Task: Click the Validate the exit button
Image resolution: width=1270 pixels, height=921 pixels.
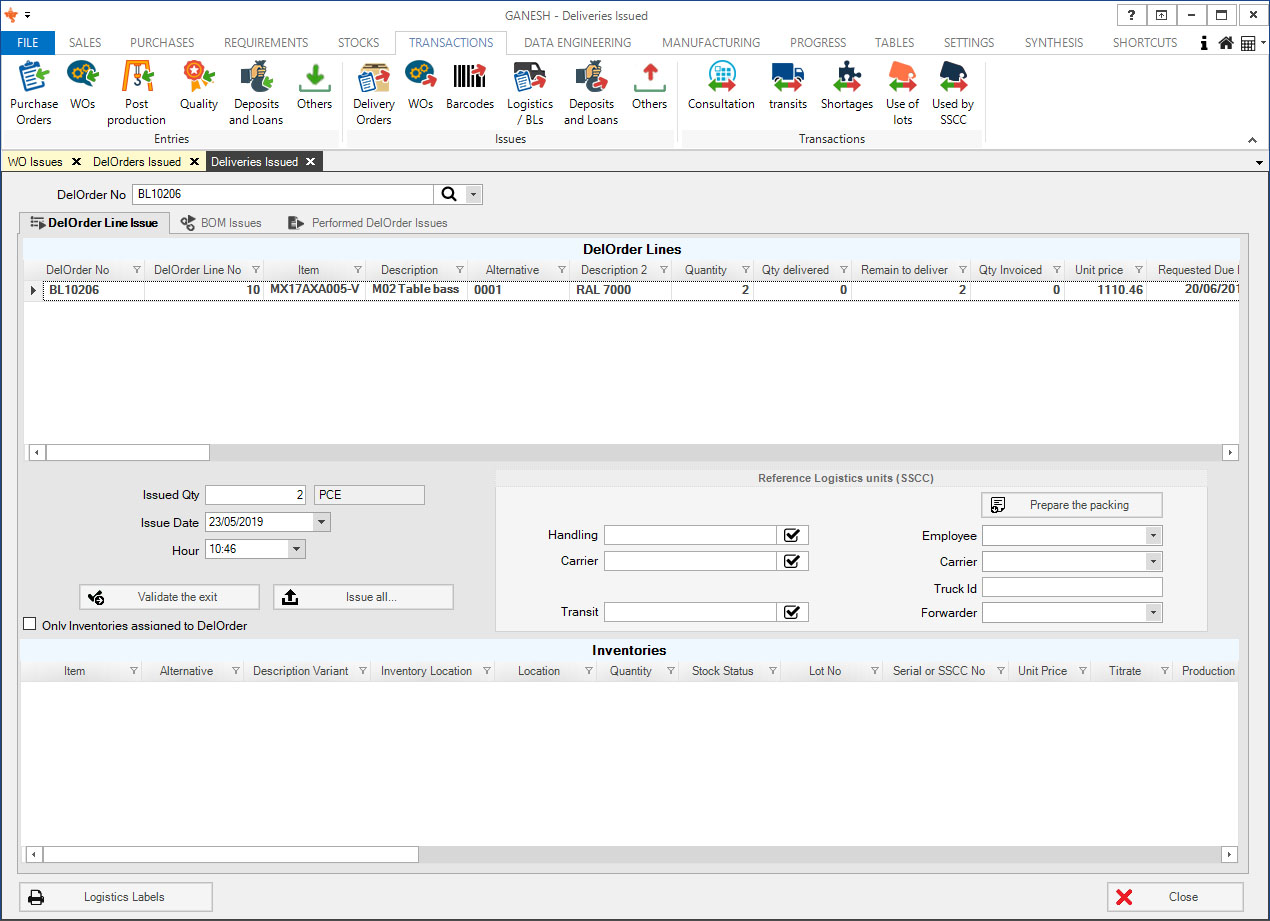Action: (169, 597)
